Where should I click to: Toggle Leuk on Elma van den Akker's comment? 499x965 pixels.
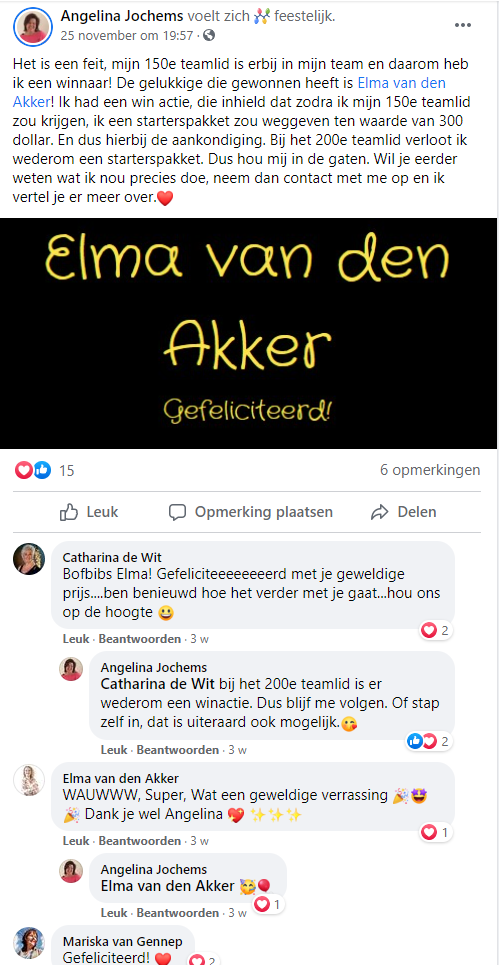76,841
